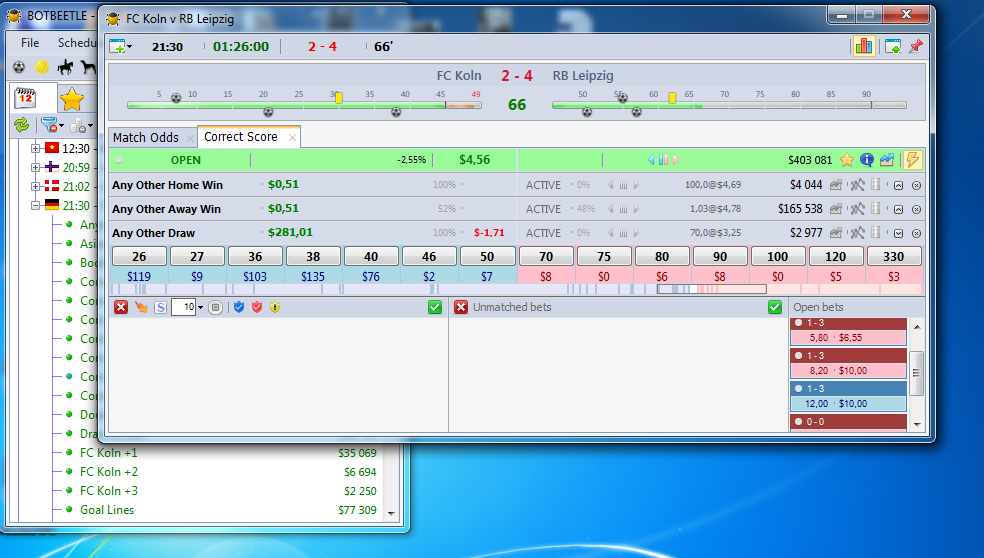
Task: Open the stake amount dropdown arrow
Action: click(x=200, y=308)
